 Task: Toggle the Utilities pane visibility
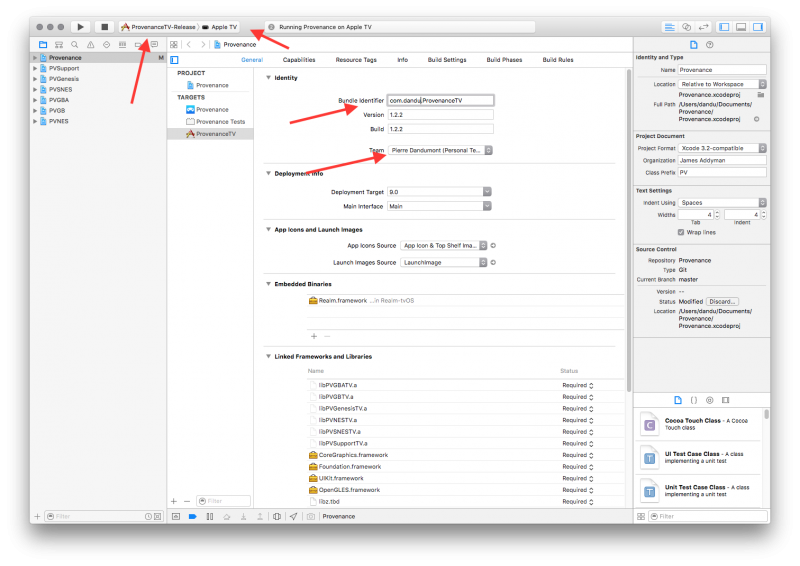[x=758, y=27]
